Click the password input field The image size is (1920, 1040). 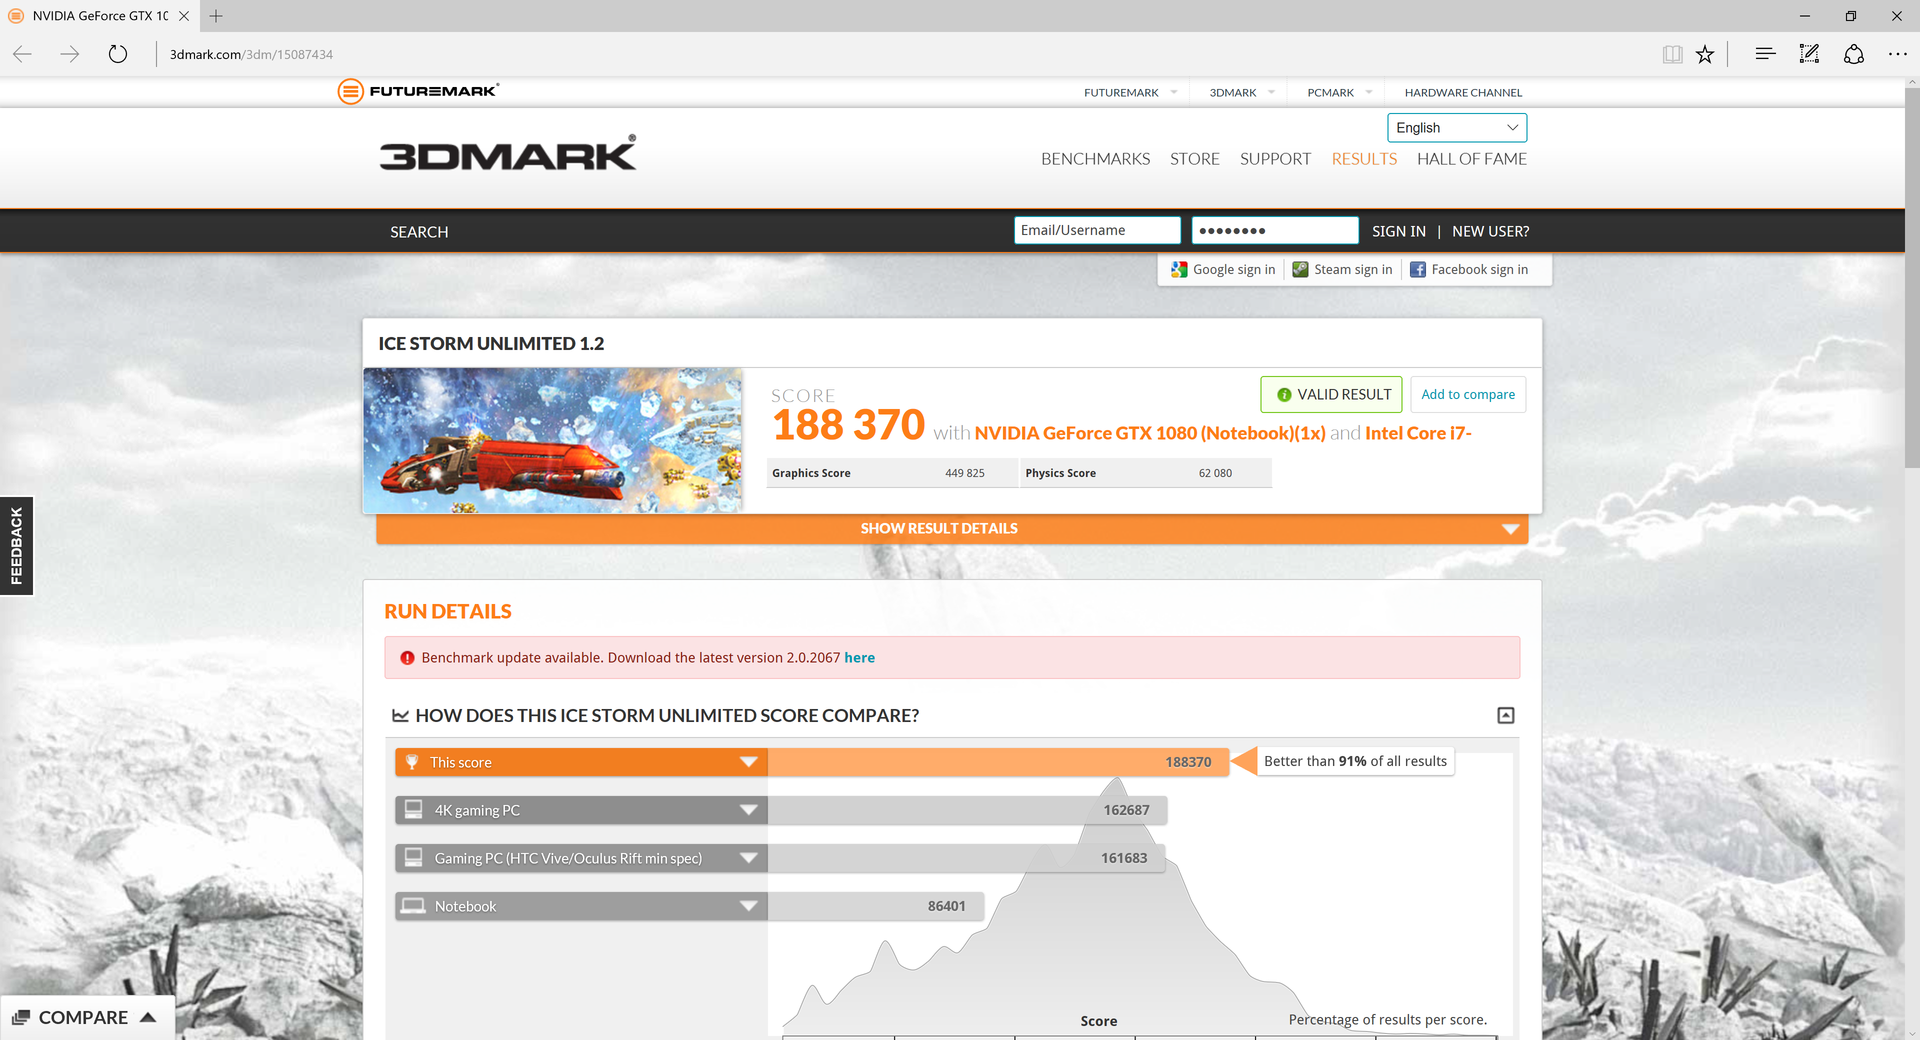tap(1275, 230)
